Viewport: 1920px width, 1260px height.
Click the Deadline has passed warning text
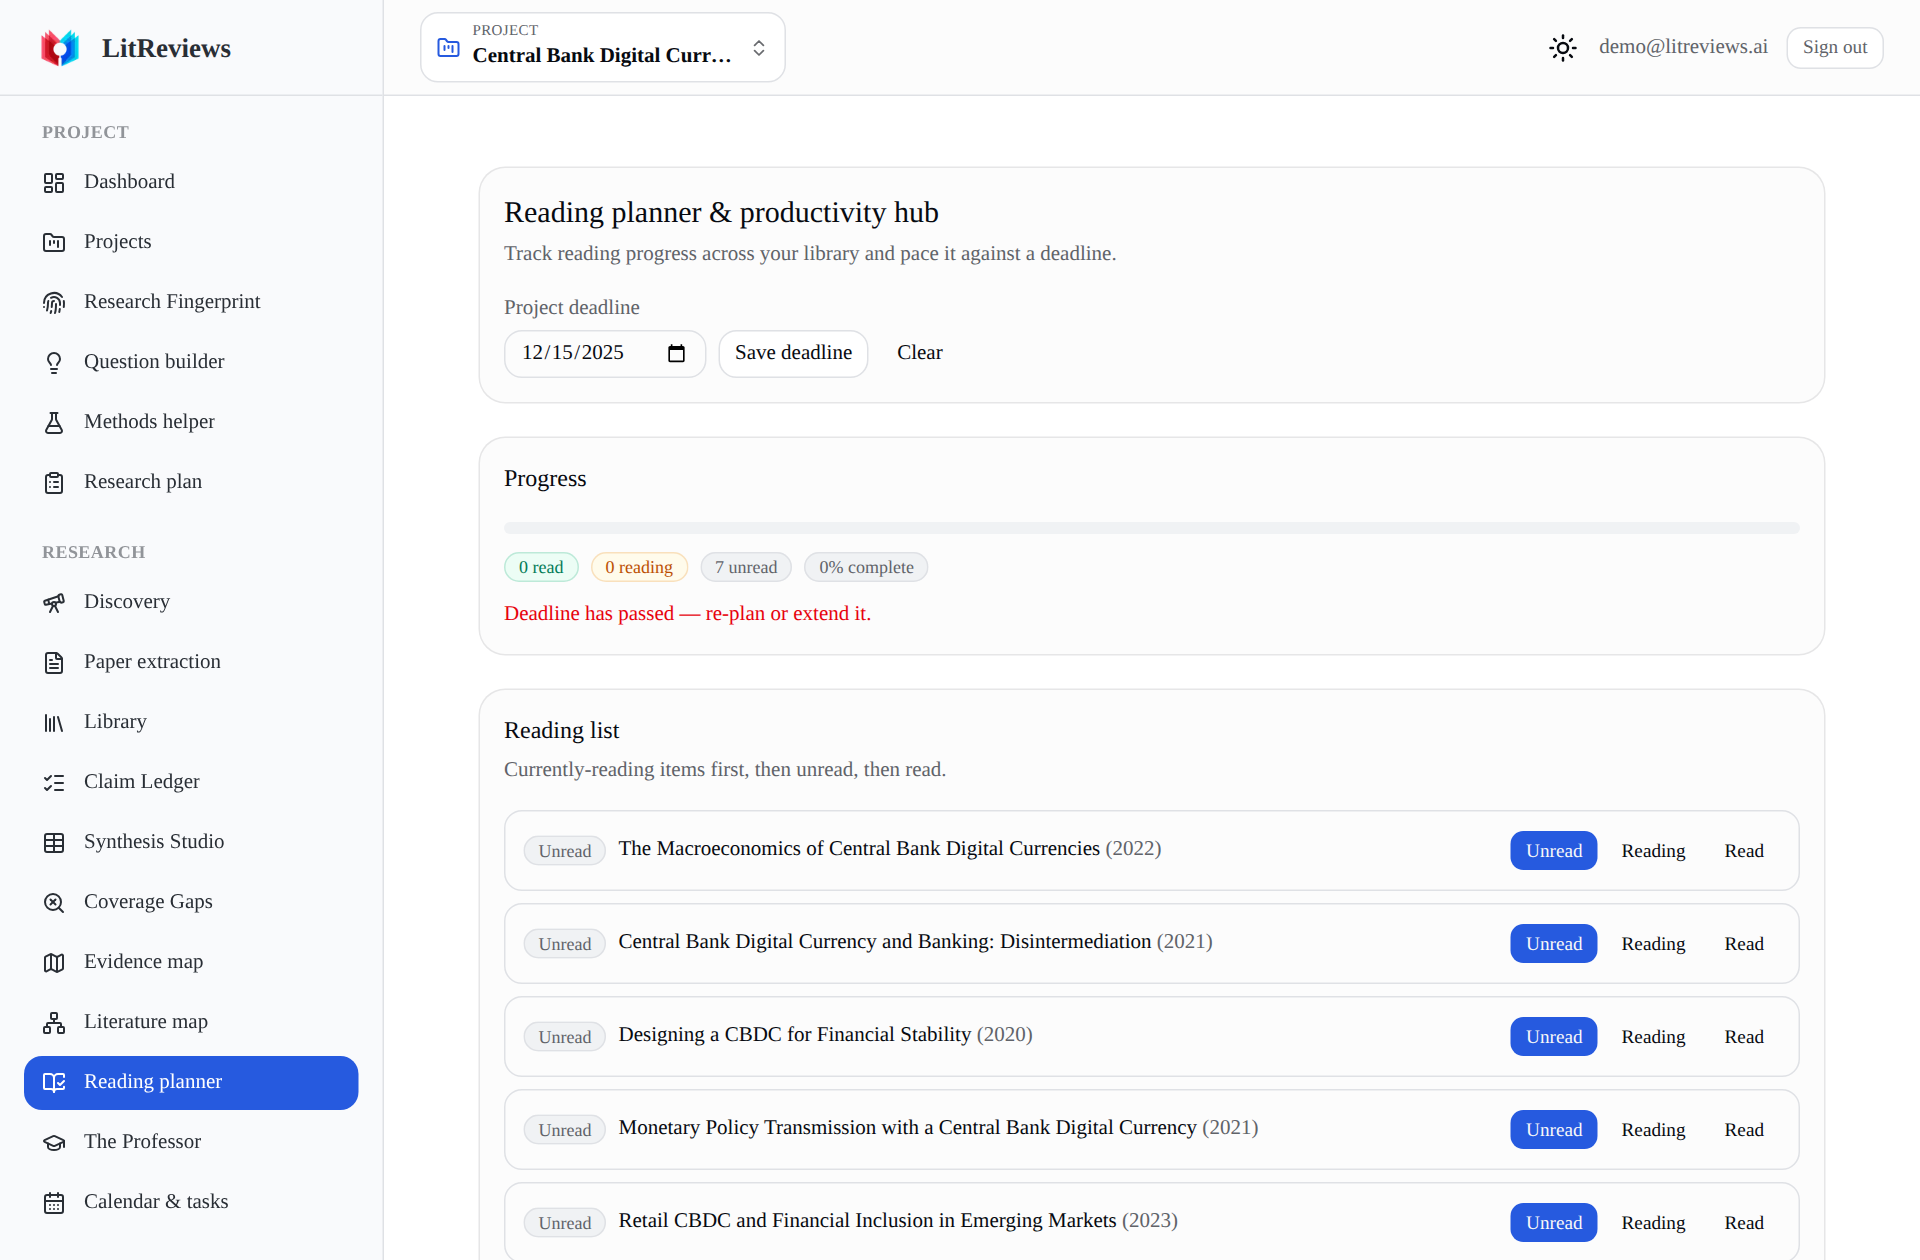pos(687,613)
